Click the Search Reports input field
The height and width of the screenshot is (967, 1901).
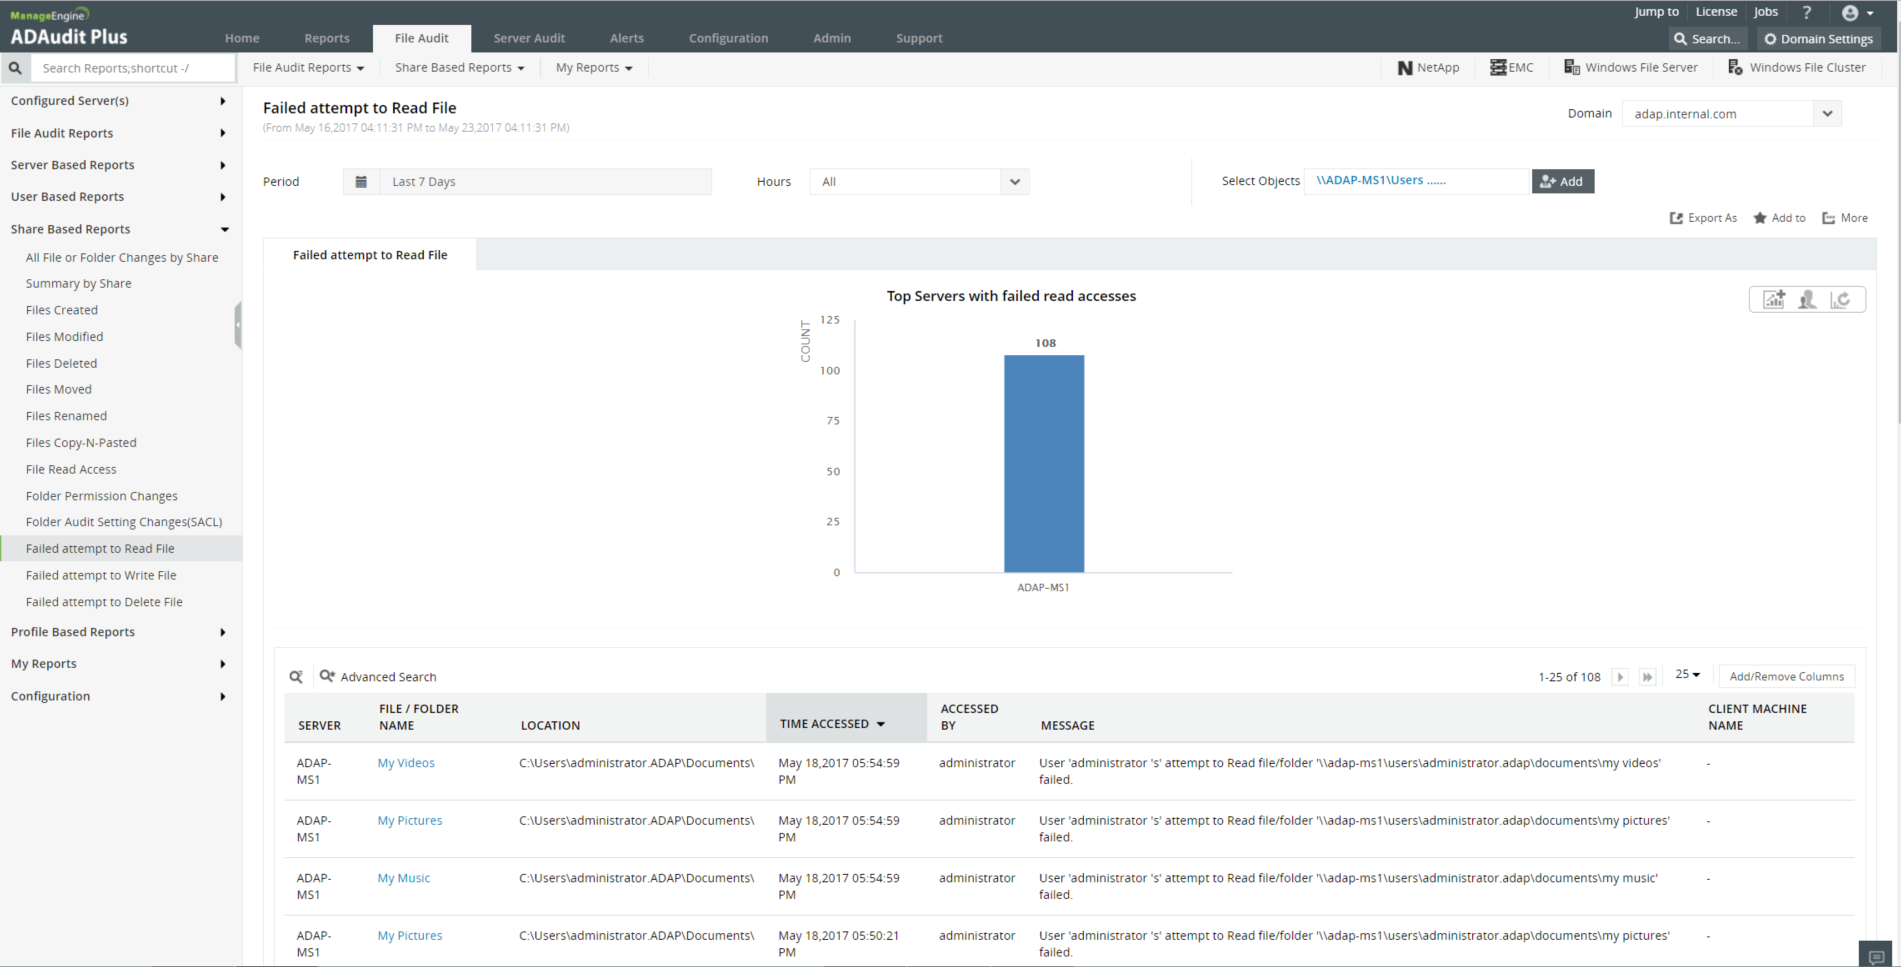133,68
